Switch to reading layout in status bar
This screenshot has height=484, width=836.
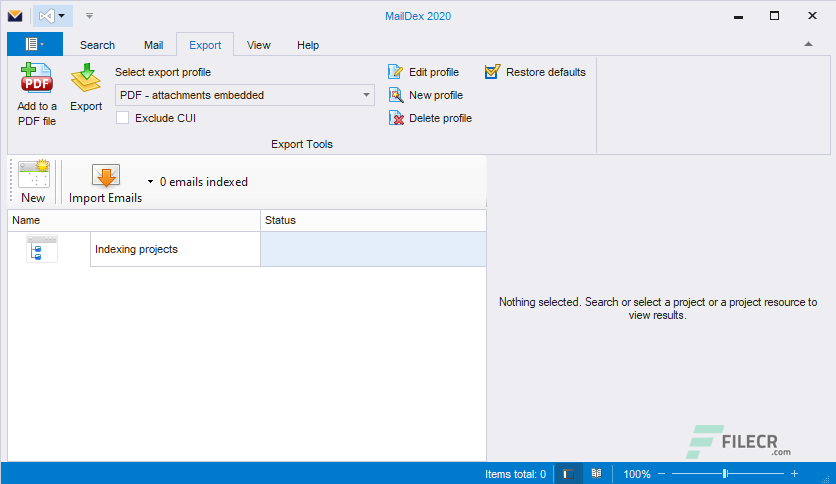click(596, 473)
